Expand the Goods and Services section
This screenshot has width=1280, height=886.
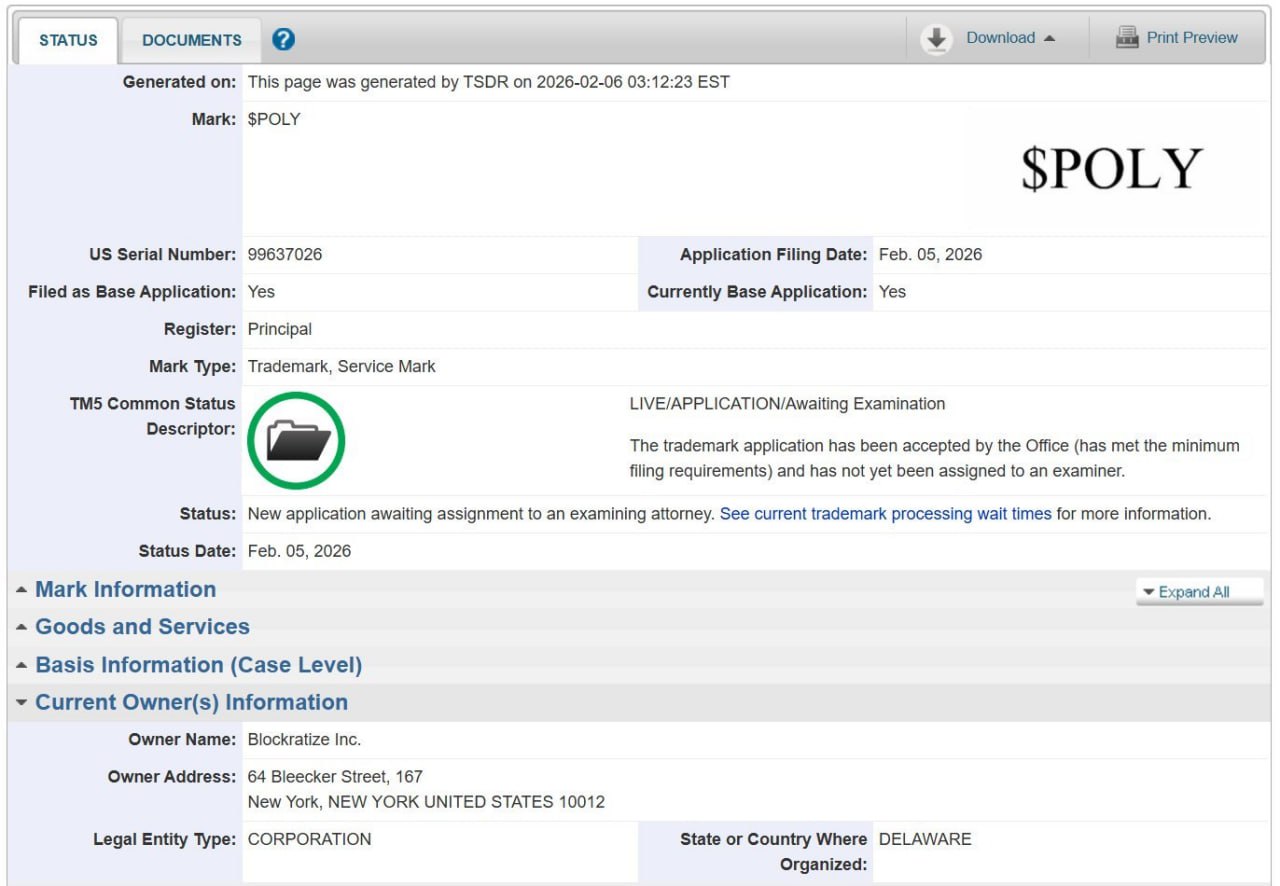pos(142,627)
